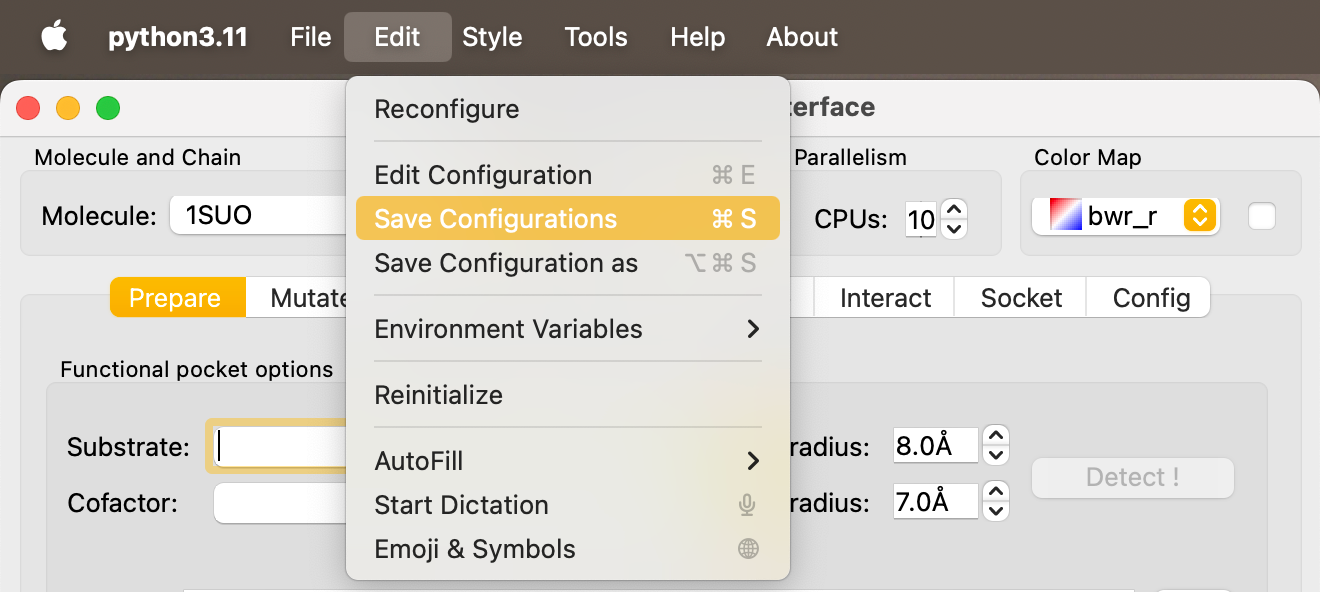
Task: Click the Detect ! button
Action: [x=1132, y=478]
